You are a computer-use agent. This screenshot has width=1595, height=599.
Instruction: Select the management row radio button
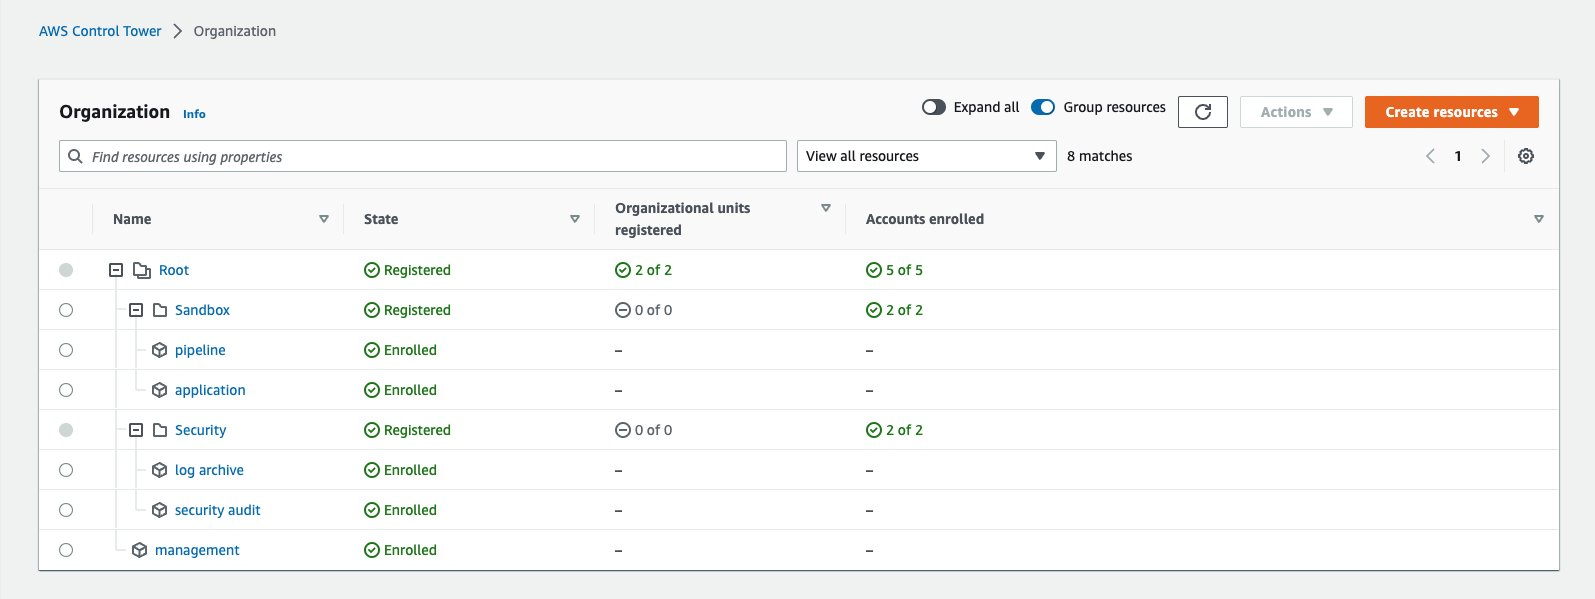click(66, 550)
